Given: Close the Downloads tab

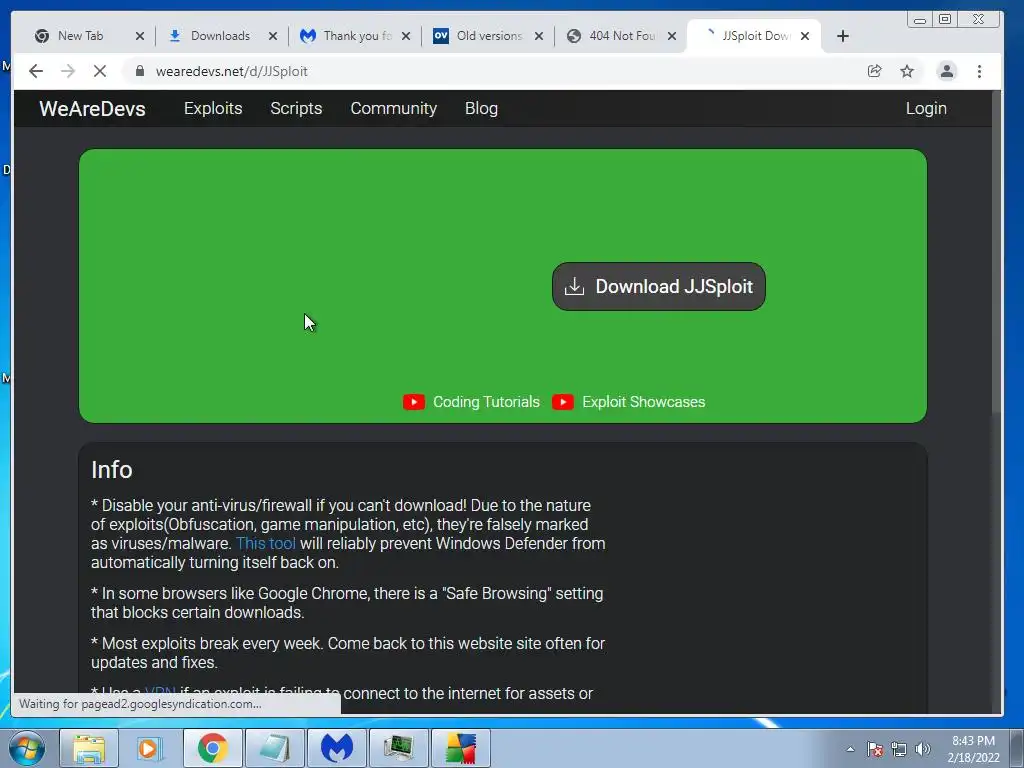Looking at the screenshot, I should 273,36.
